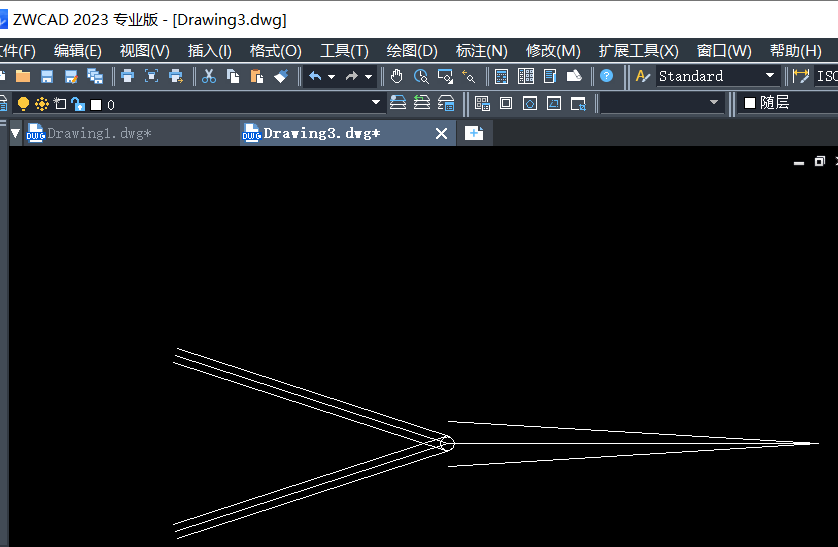Click the Copy icon

233,76
